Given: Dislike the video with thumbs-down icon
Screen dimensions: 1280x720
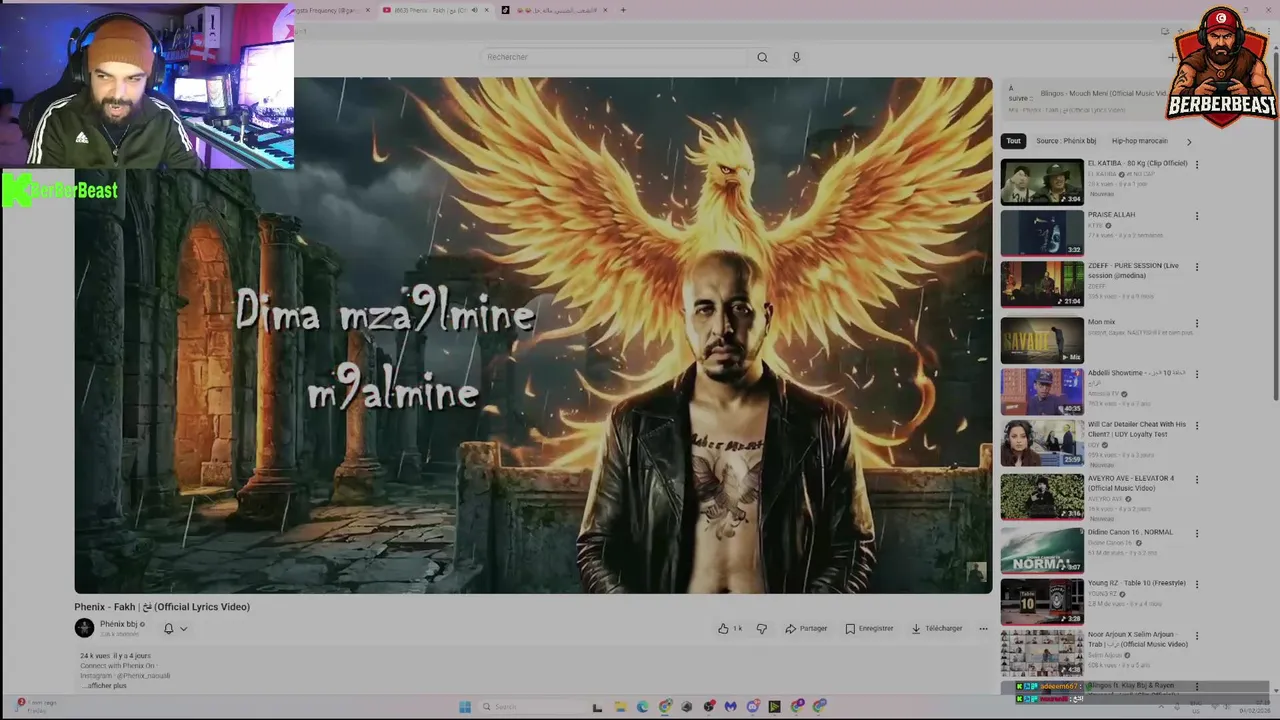Looking at the screenshot, I should (762, 628).
